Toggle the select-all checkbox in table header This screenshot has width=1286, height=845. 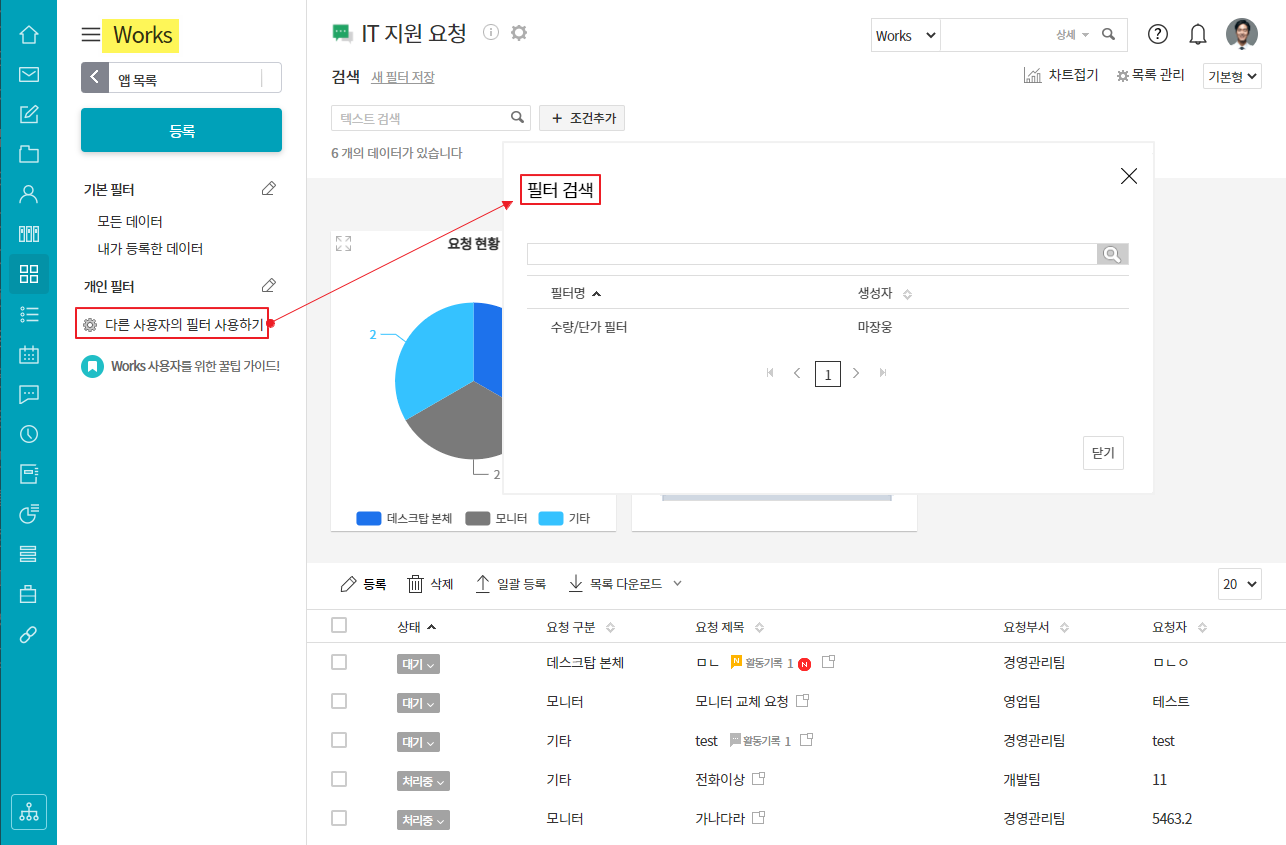pyautogui.click(x=339, y=625)
